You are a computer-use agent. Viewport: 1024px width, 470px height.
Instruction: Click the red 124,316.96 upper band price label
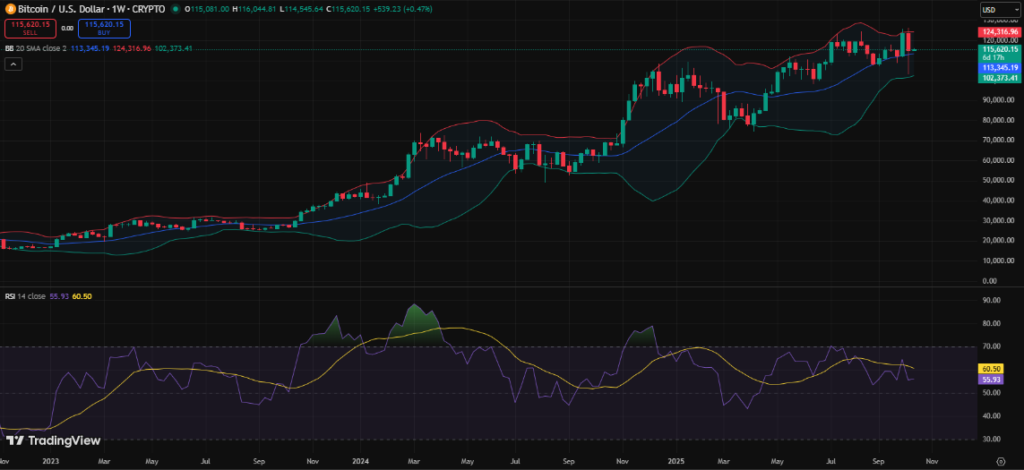tap(998, 32)
